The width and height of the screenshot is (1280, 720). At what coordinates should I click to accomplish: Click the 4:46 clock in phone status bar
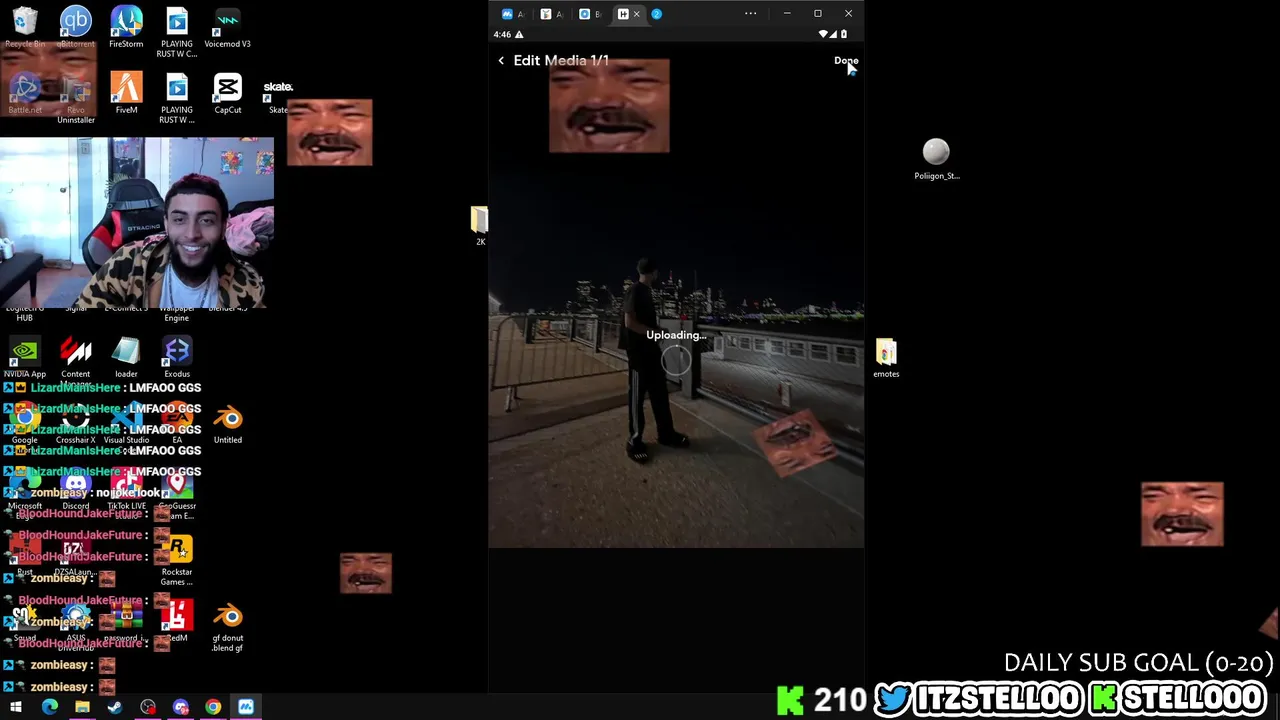(x=502, y=35)
